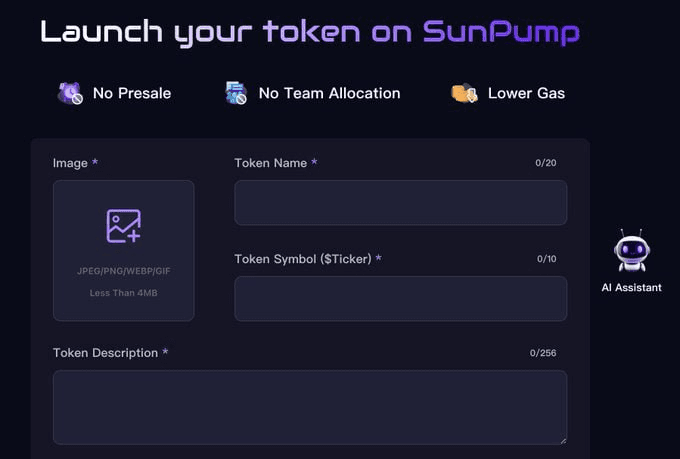Click the JPEG/PNG/WEBP/GIF format hint text
This screenshot has height=459, width=680.
point(124,271)
